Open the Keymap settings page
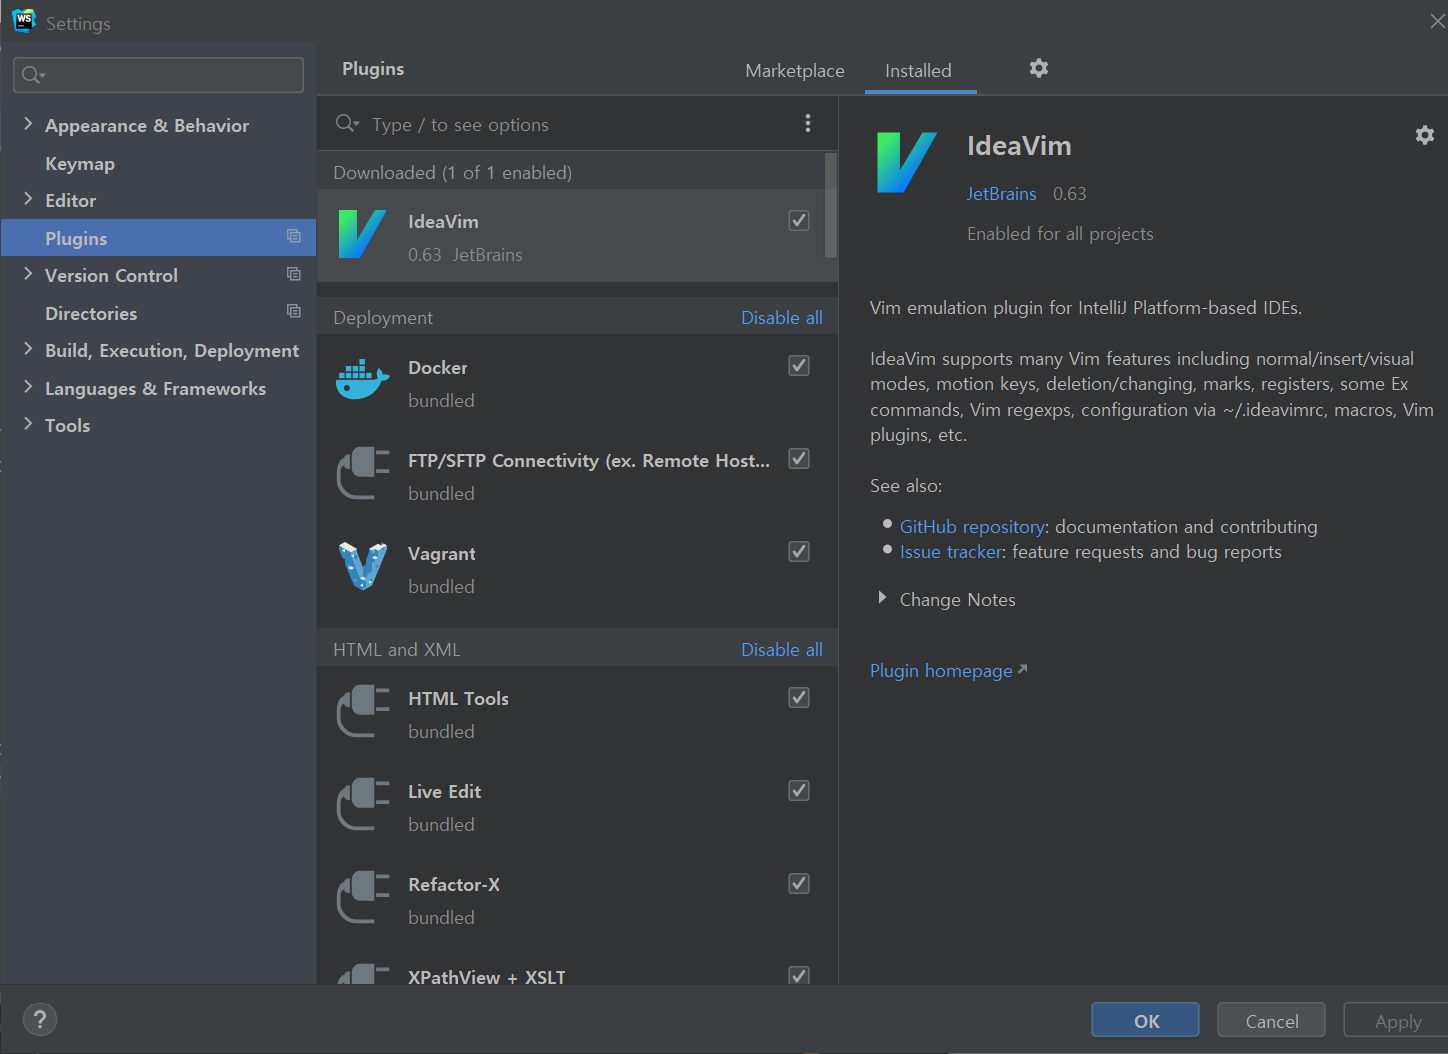Image resolution: width=1448 pixels, height=1054 pixels. pyautogui.click(x=80, y=164)
